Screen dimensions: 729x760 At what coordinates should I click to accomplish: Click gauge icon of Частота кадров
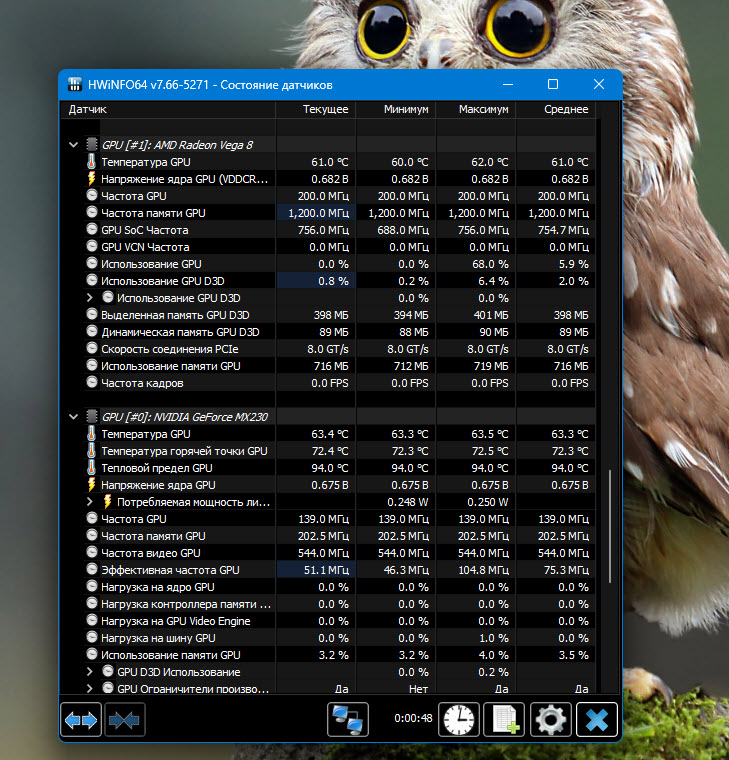pyautogui.click(x=92, y=382)
